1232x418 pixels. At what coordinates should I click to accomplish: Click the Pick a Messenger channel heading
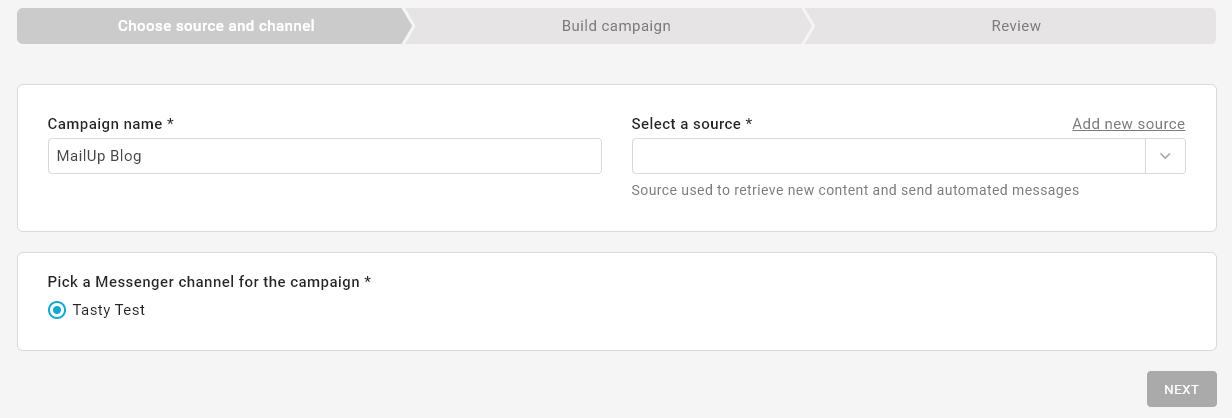coord(203,282)
